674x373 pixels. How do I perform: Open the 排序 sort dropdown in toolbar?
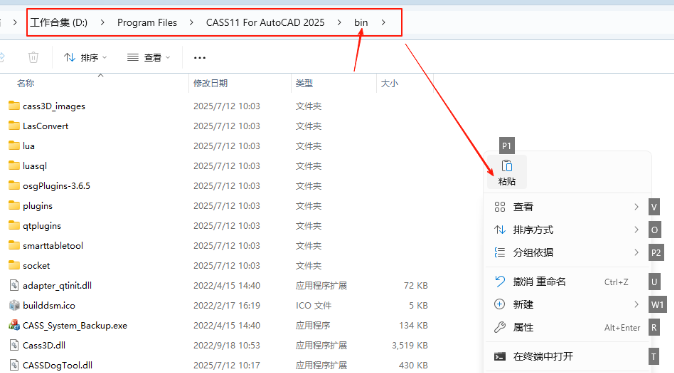tap(86, 58)
